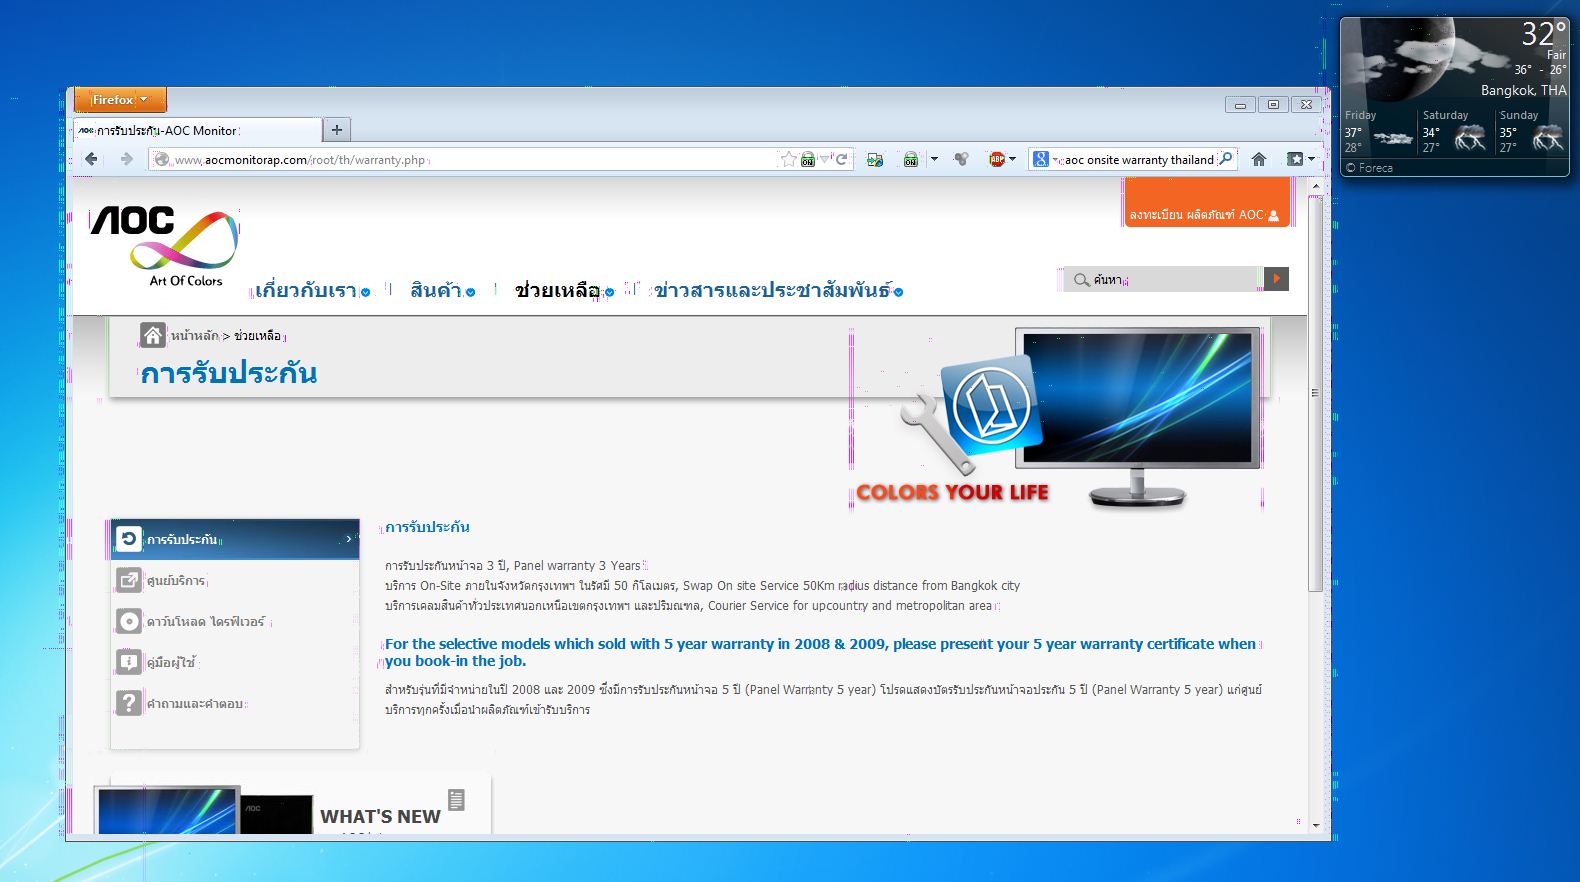Select การรับประกัน in the left sidebar menu
Screen dimensions: 1580x882
235,539
